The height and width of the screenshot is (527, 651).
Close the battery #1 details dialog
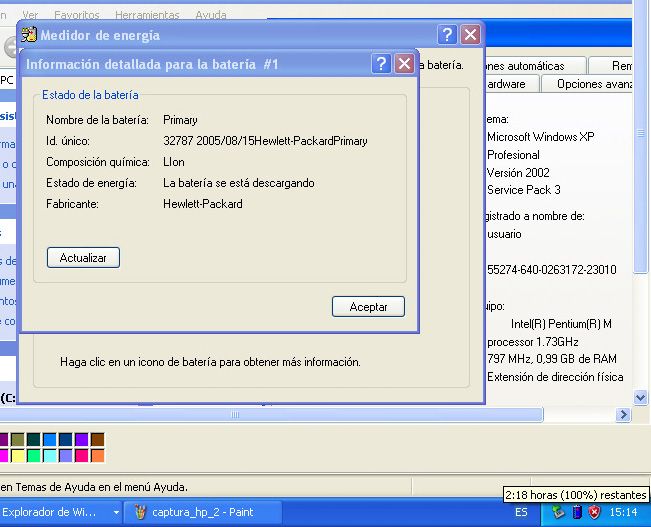[404, 64]
